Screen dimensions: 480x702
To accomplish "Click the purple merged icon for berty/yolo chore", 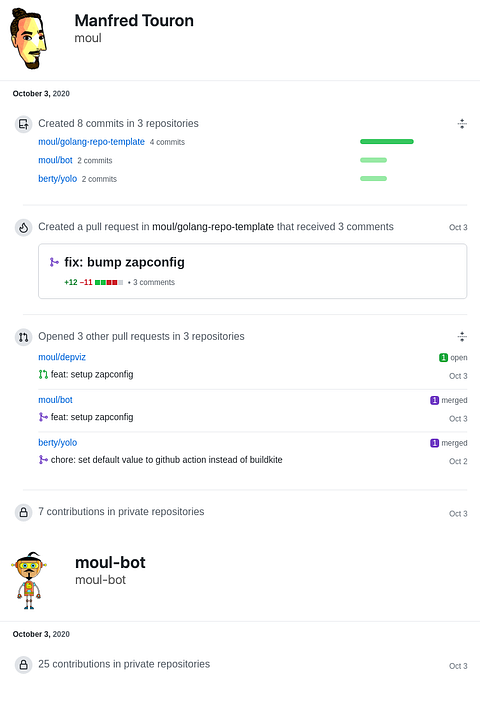I will [x=43, y=460].
